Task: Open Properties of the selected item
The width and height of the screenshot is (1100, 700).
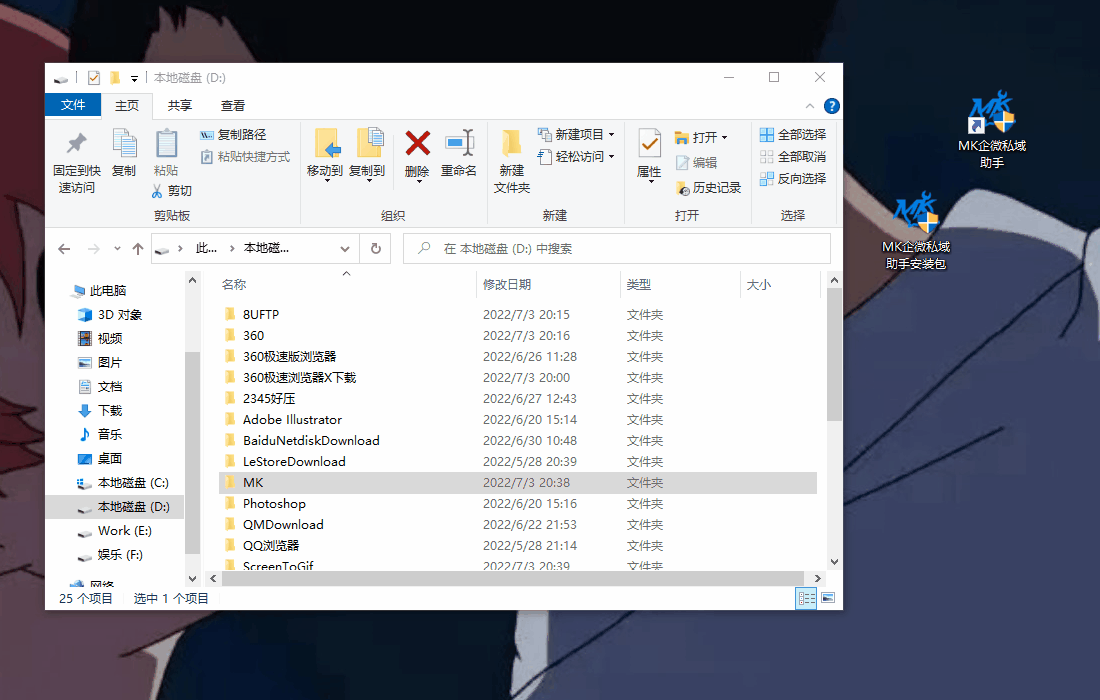Action: tap(649, 156)
